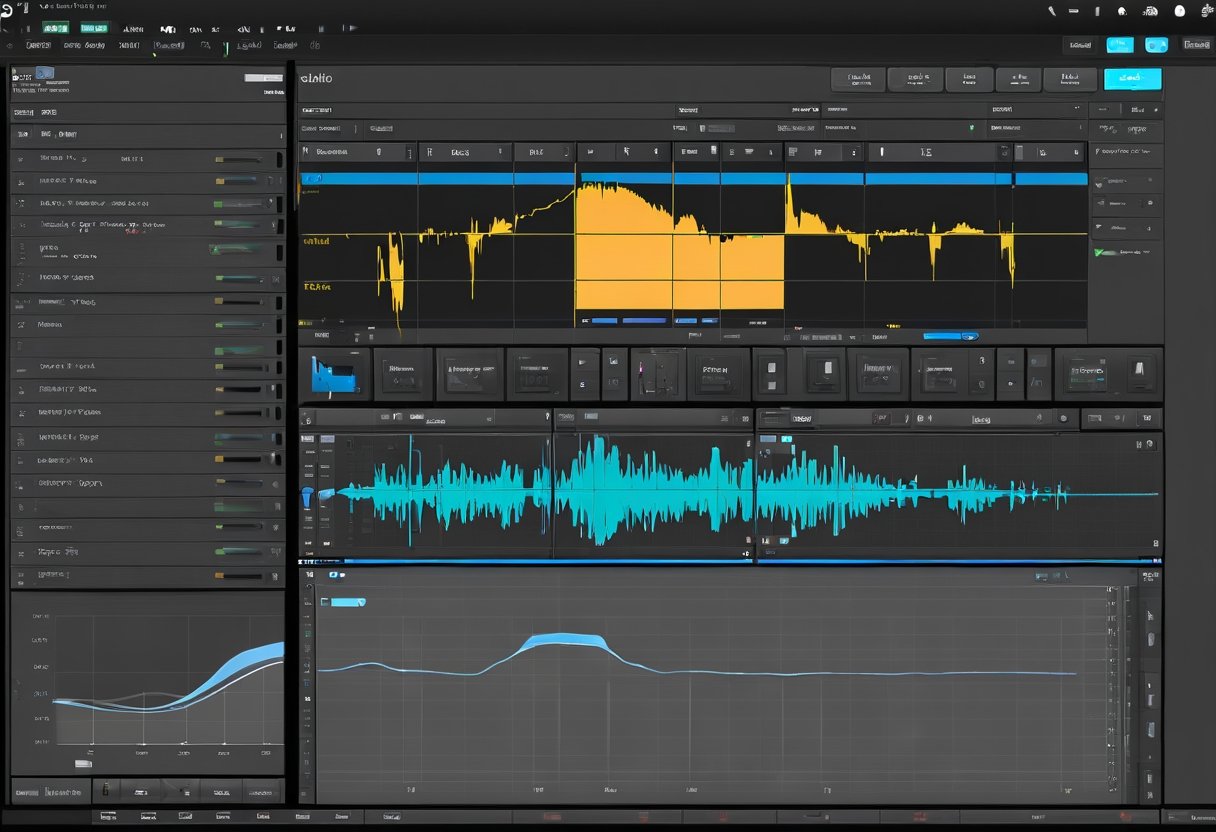The width and height of the screenshot is (1216, 832).
Task: Click the bell icon in the top bar
Action: coord(1121,11)
